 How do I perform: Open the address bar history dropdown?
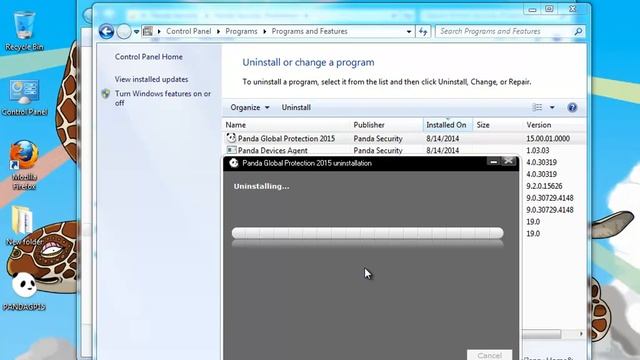(x=409, y=31)
